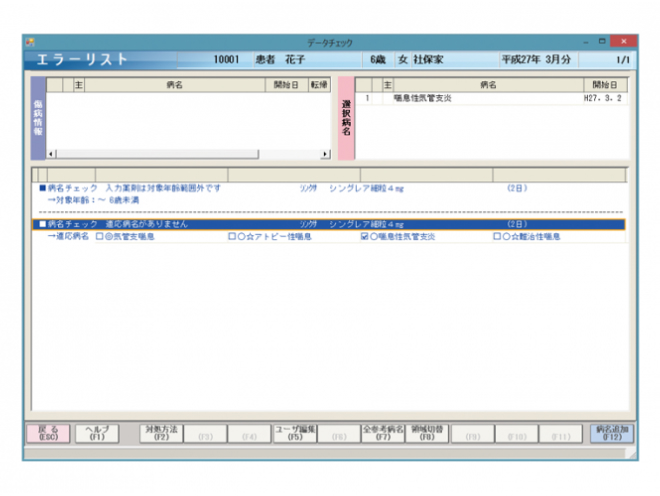Image resolution: width=660 pixels, height=496 pixels.
Task: Select the highlighted 適応病名がありません error row
Action: [x=328, y=224]
